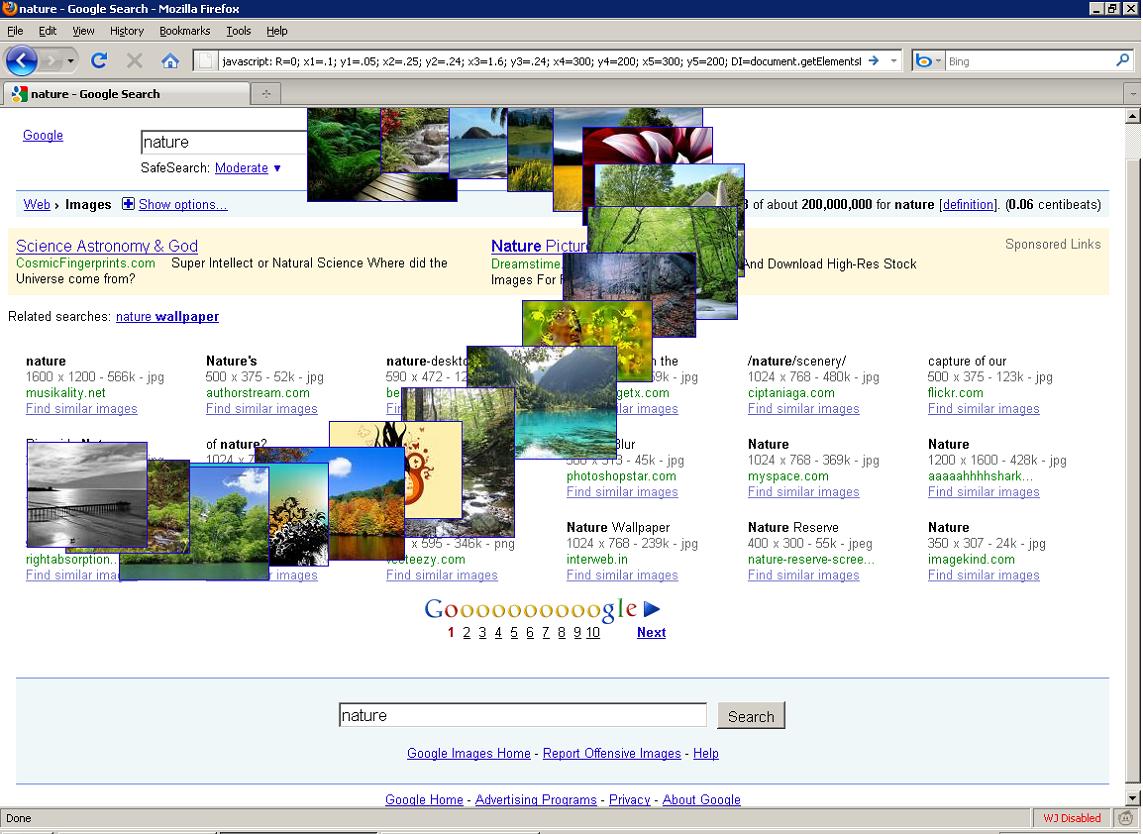Click Find similar images under musikality.net
Image resolution: width=1143 pixels, height=834 pixels.
pos(82,408)
